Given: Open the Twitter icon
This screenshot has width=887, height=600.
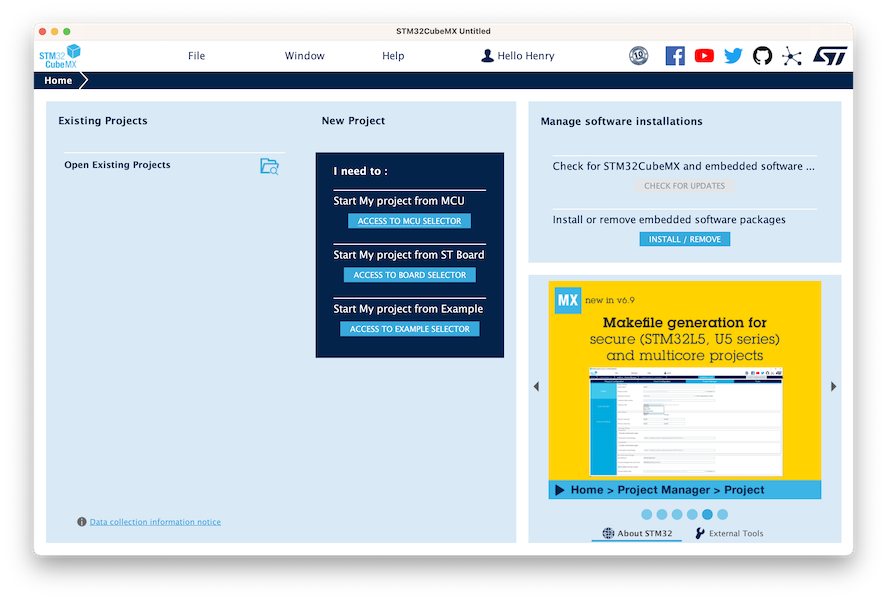Looking at the screenshot, I should click(733, 55).
